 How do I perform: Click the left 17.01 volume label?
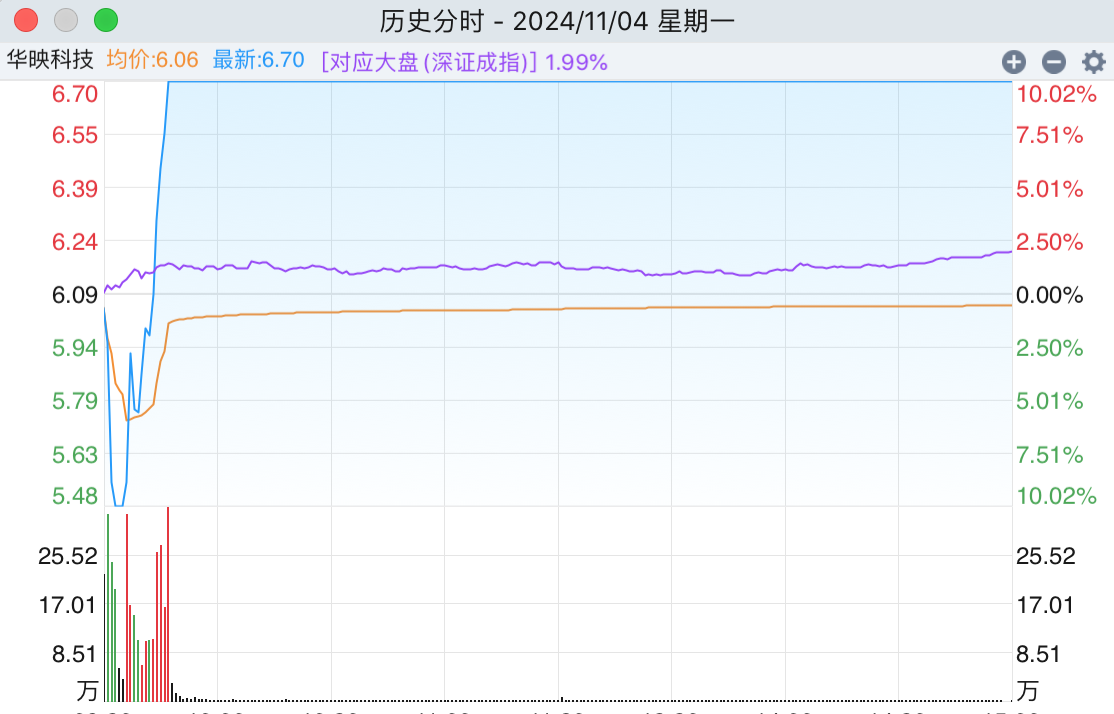click(x=67, y=605)
